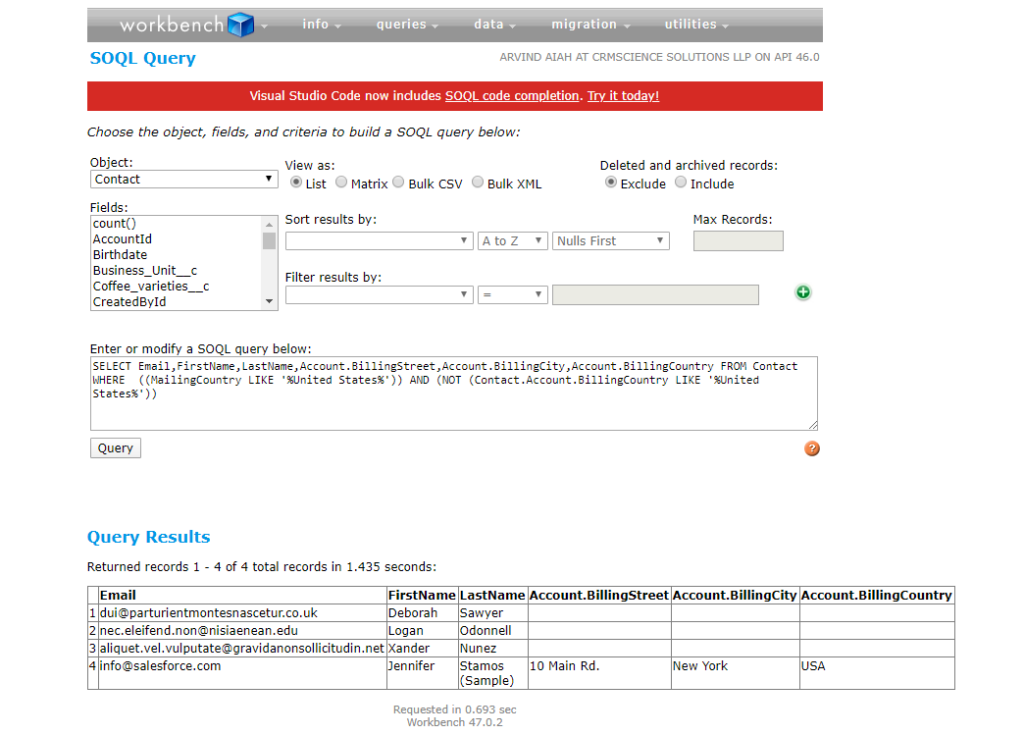Select the Matrix view radio button
Viewport: 1024px width, 735px height.
tap(342, 183)
